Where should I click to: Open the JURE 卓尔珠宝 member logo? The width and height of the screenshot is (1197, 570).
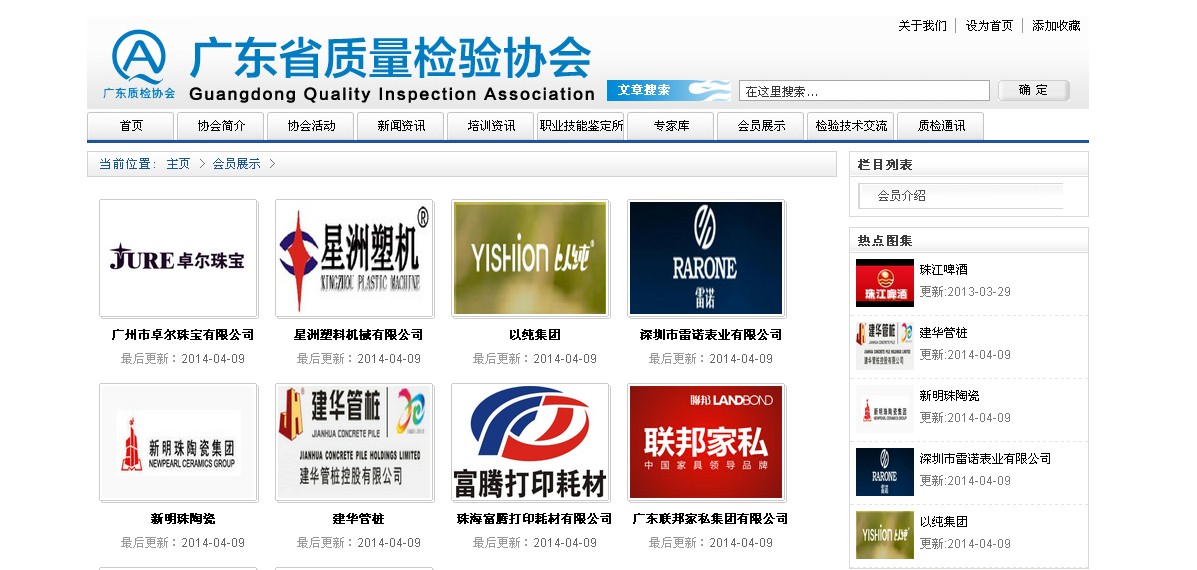[x=178, y=259]
